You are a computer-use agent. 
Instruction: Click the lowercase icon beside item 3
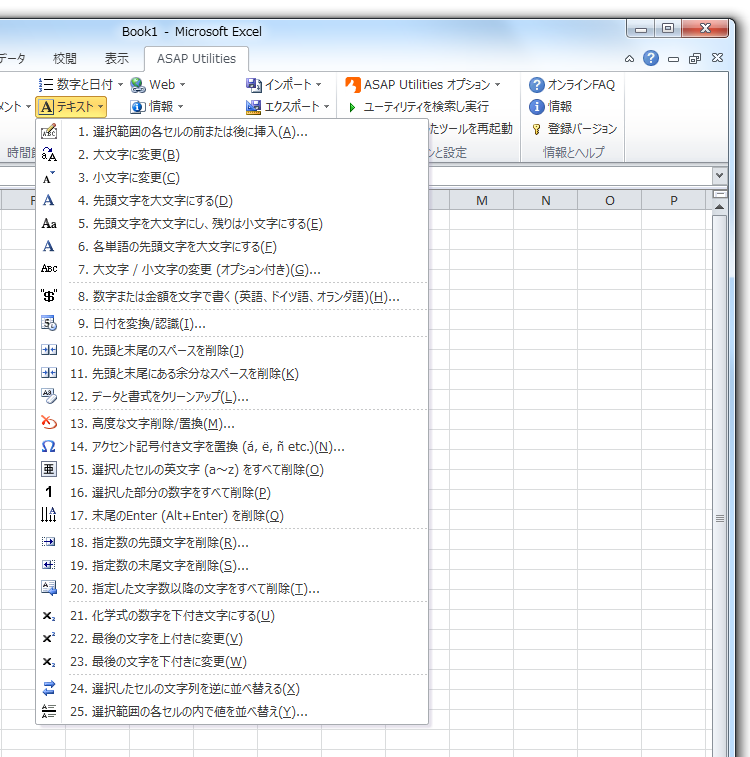coord(49,178)
